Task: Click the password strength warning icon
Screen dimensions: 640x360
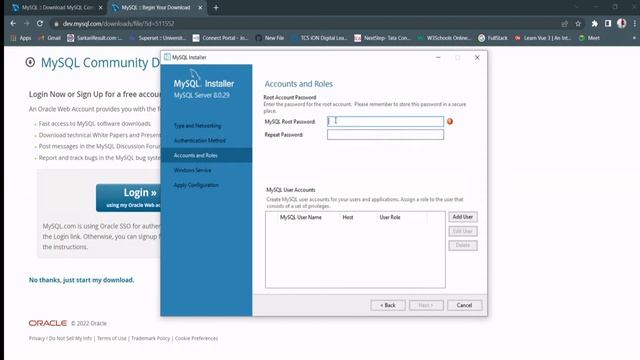Action: (450, 121)
